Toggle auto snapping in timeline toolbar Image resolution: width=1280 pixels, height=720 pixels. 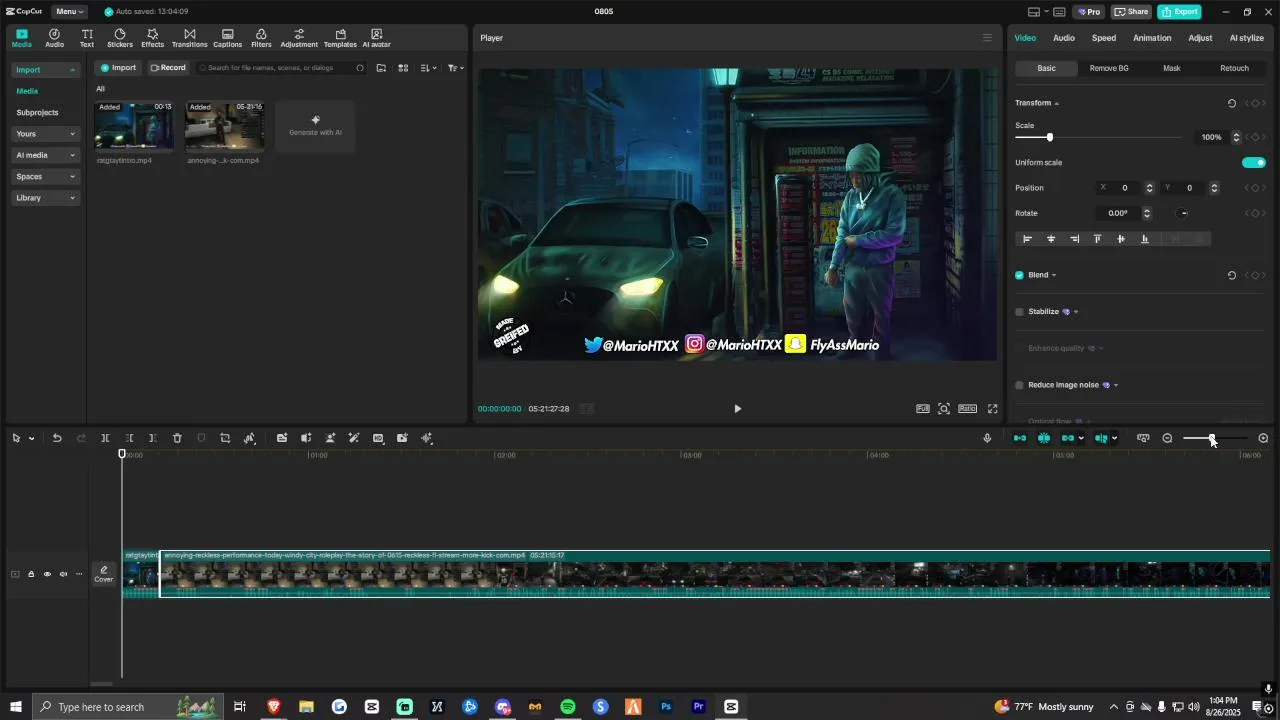point(1044,438)
